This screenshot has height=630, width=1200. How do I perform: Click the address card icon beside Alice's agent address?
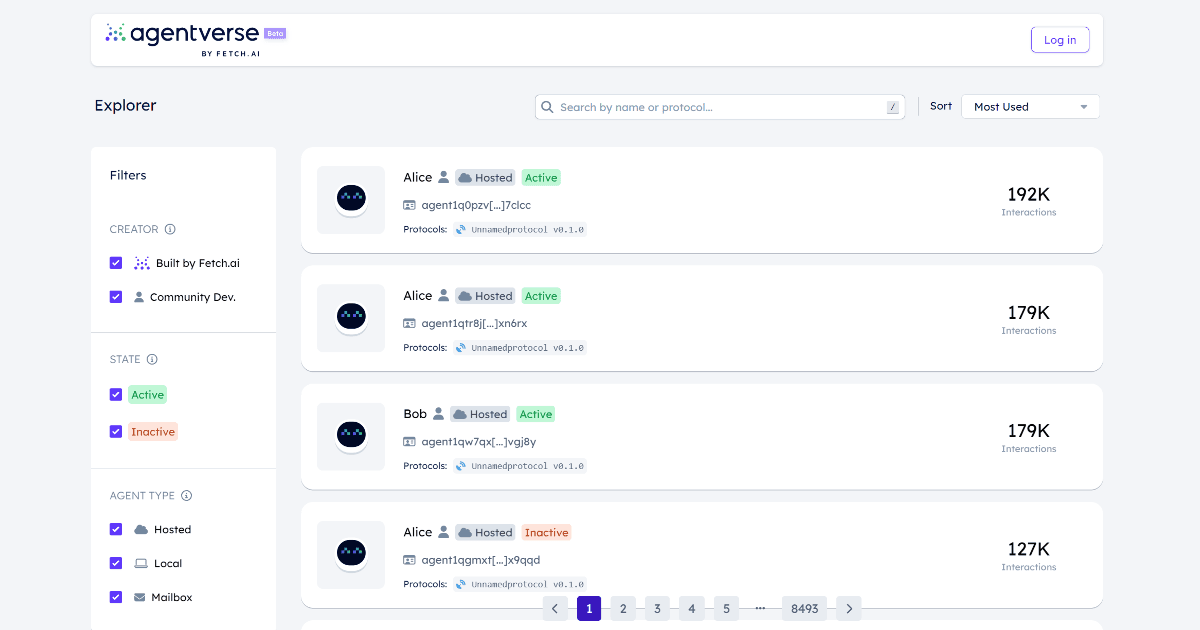coord(409,205)
